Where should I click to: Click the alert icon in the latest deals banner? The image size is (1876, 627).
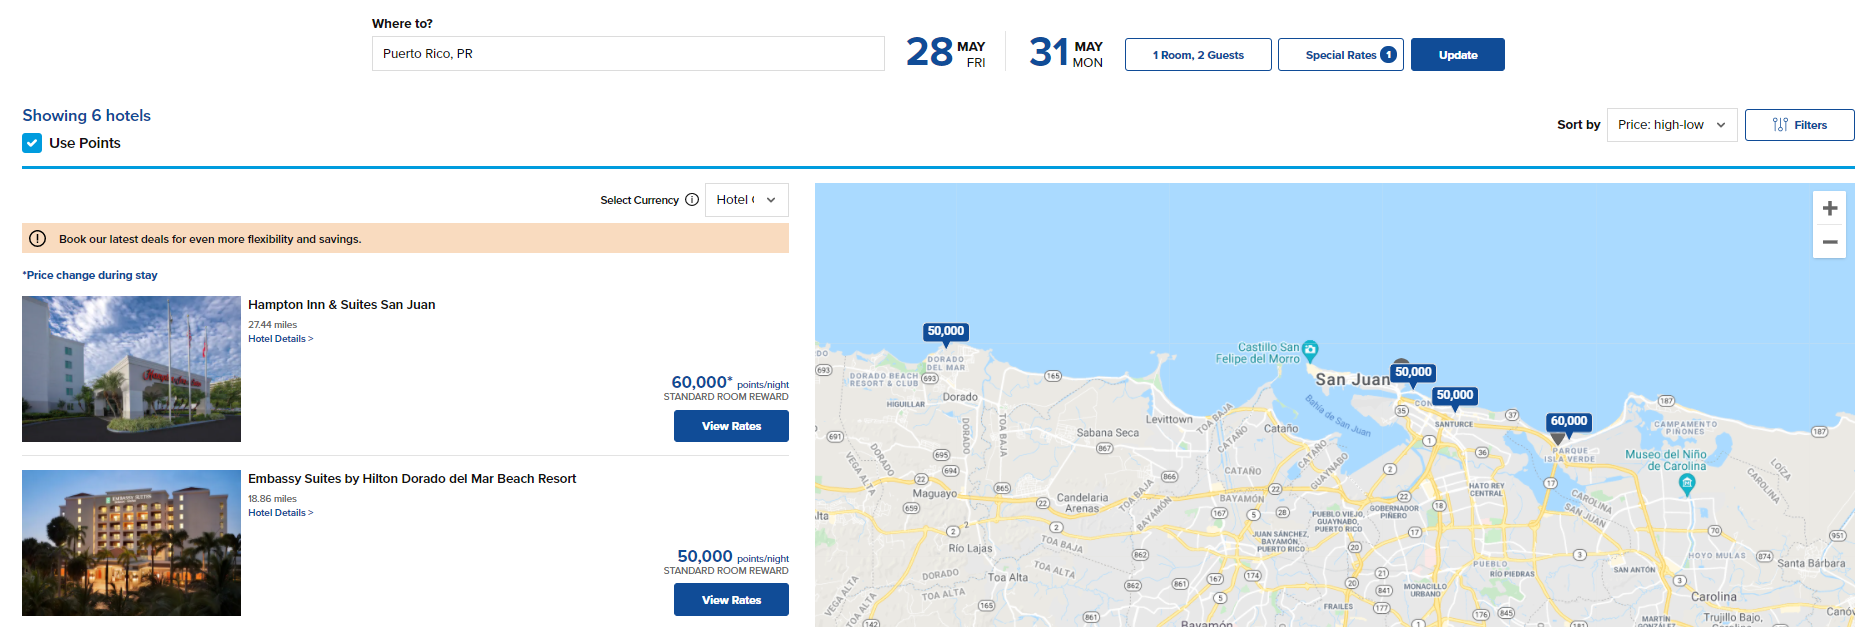38,239
